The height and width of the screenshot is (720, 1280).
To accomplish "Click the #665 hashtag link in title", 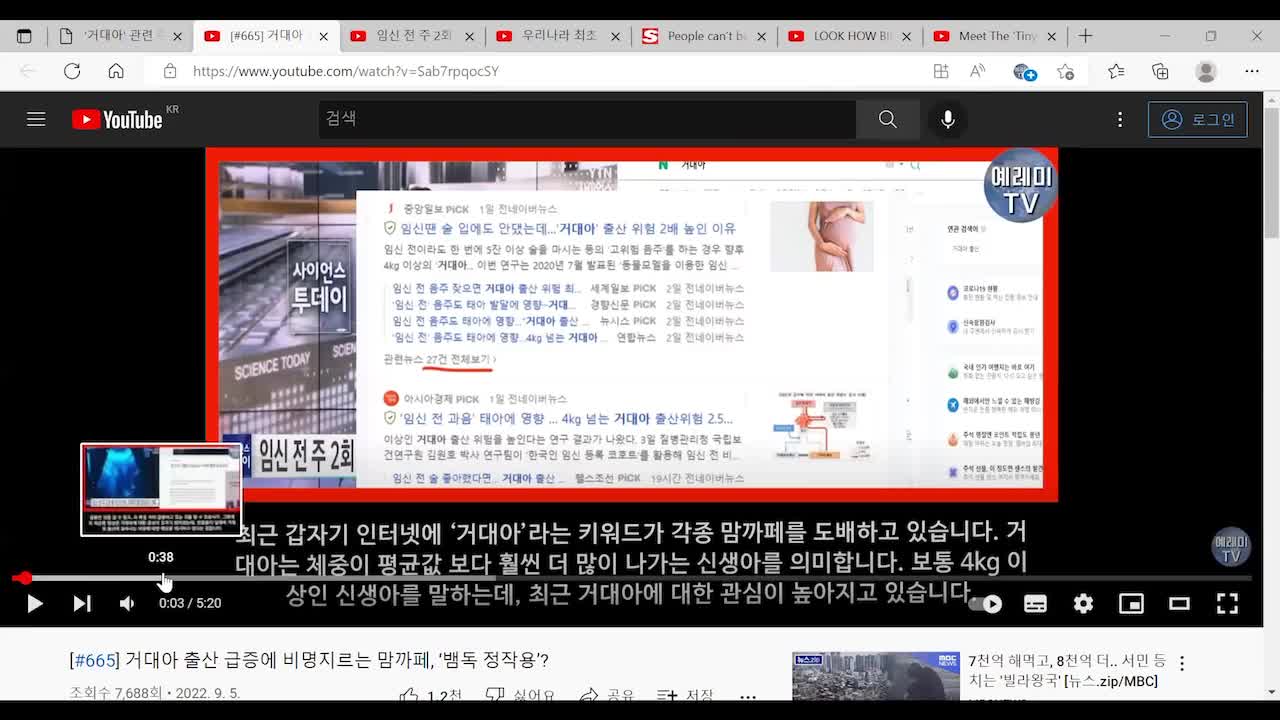I will click(95, 660).
